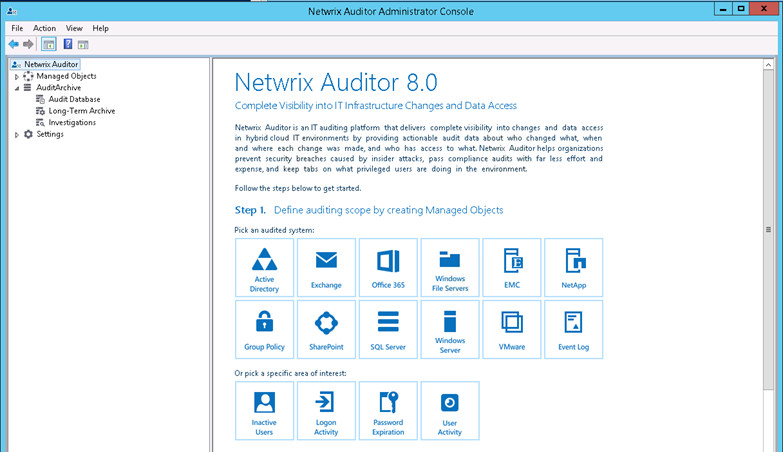Select the Password Expiration tile

[388, 411]
